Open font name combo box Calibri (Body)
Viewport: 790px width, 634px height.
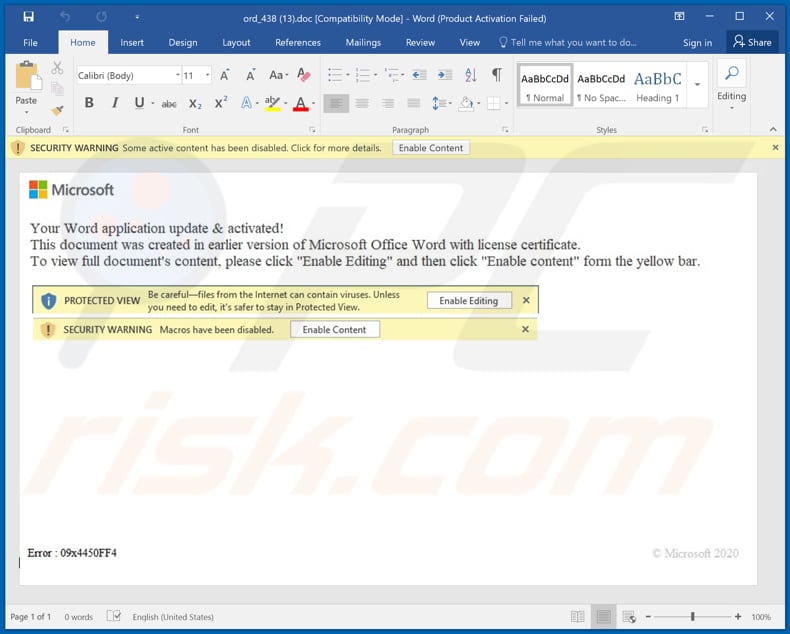(128, 76)
